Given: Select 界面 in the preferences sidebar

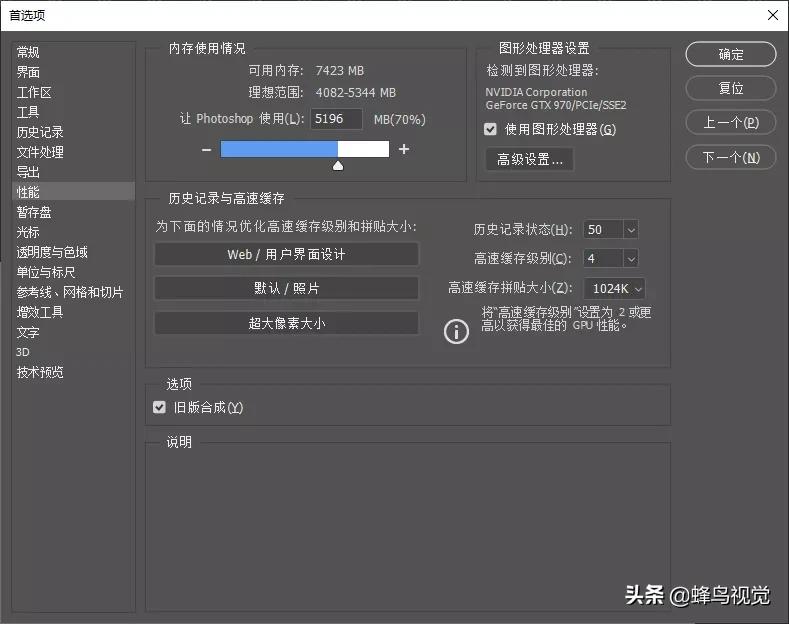Looking at the screenshot, I should (x=73, y=72).
